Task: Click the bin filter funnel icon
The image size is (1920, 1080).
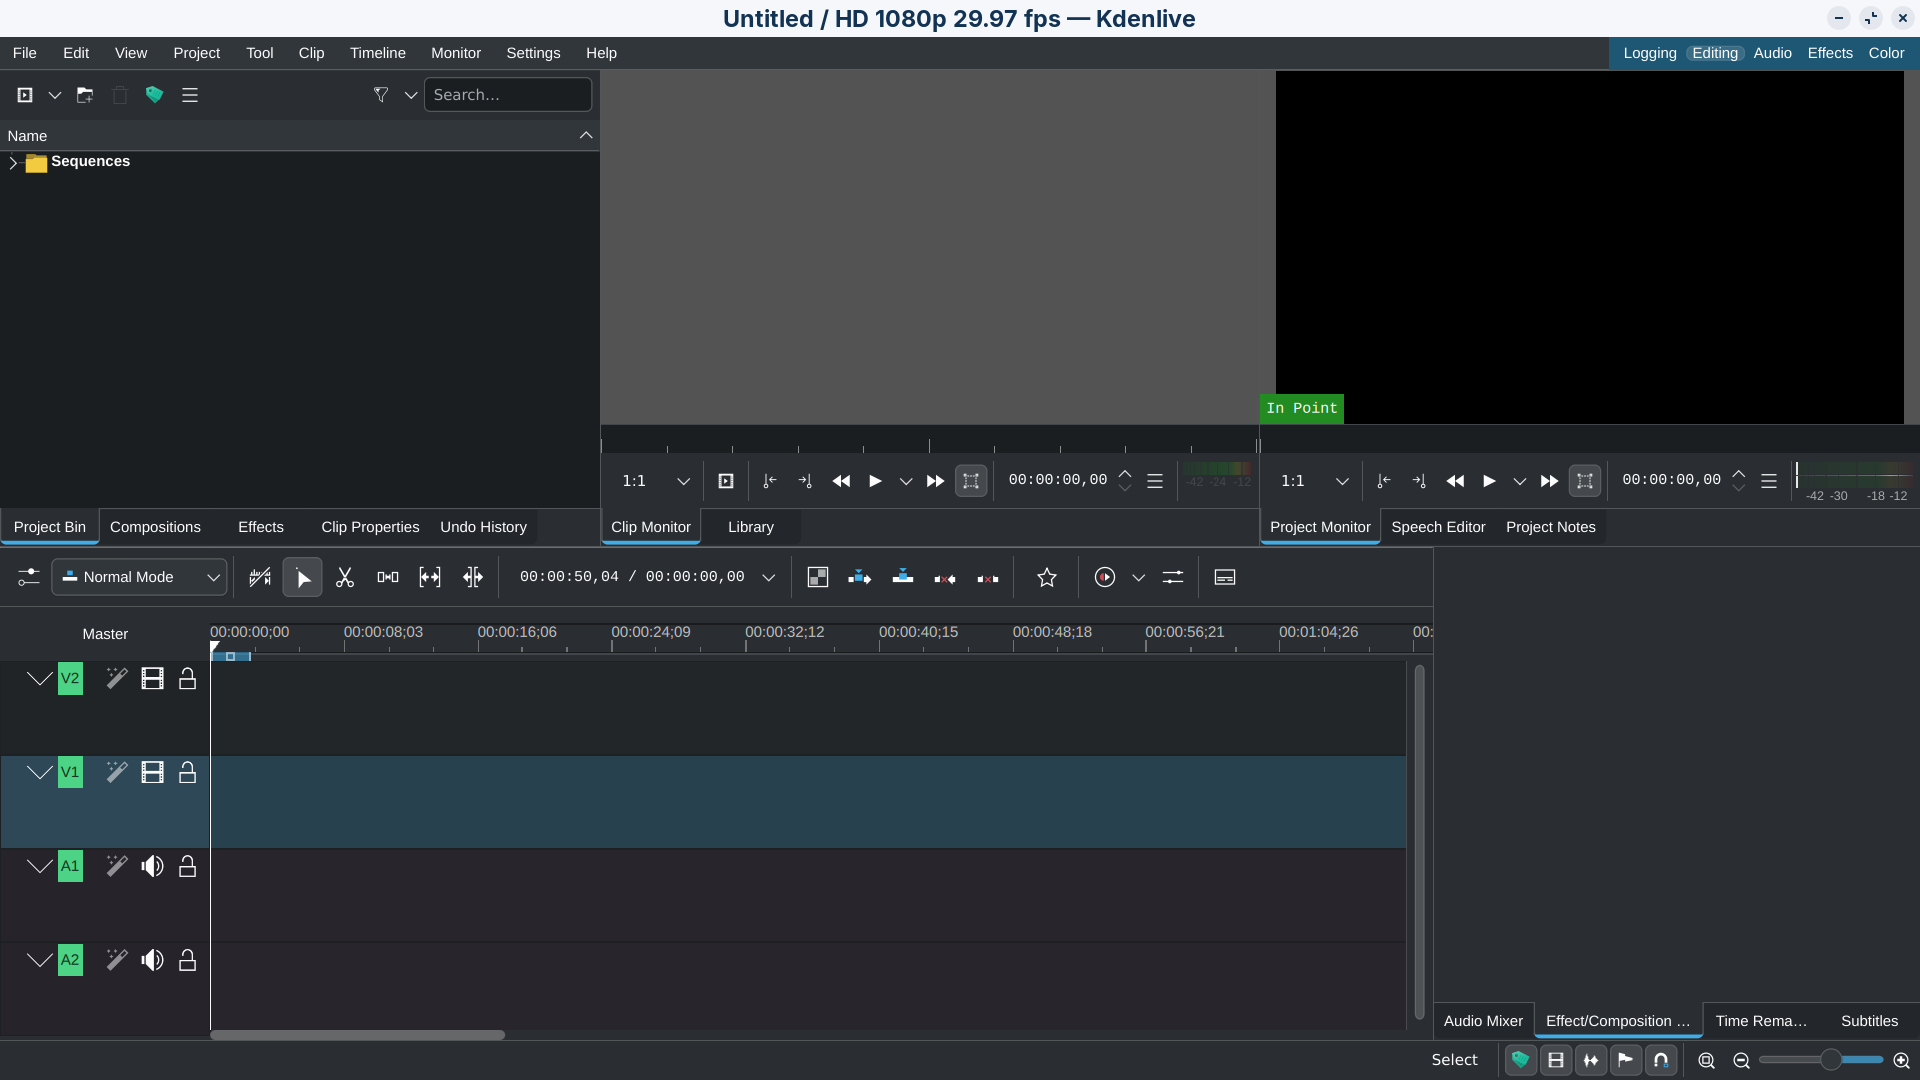Action: click(381, 95)
